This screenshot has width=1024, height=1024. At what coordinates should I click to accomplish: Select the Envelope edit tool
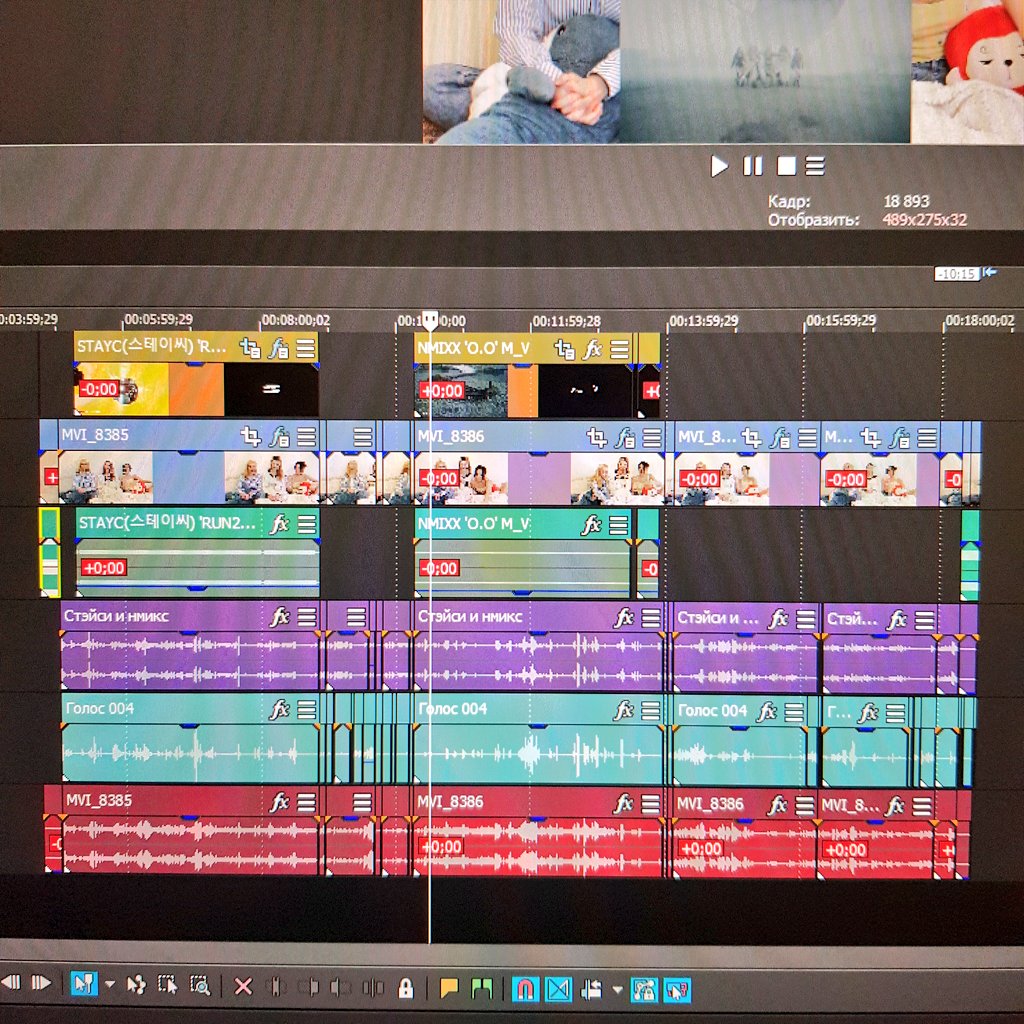click(136, 984)
